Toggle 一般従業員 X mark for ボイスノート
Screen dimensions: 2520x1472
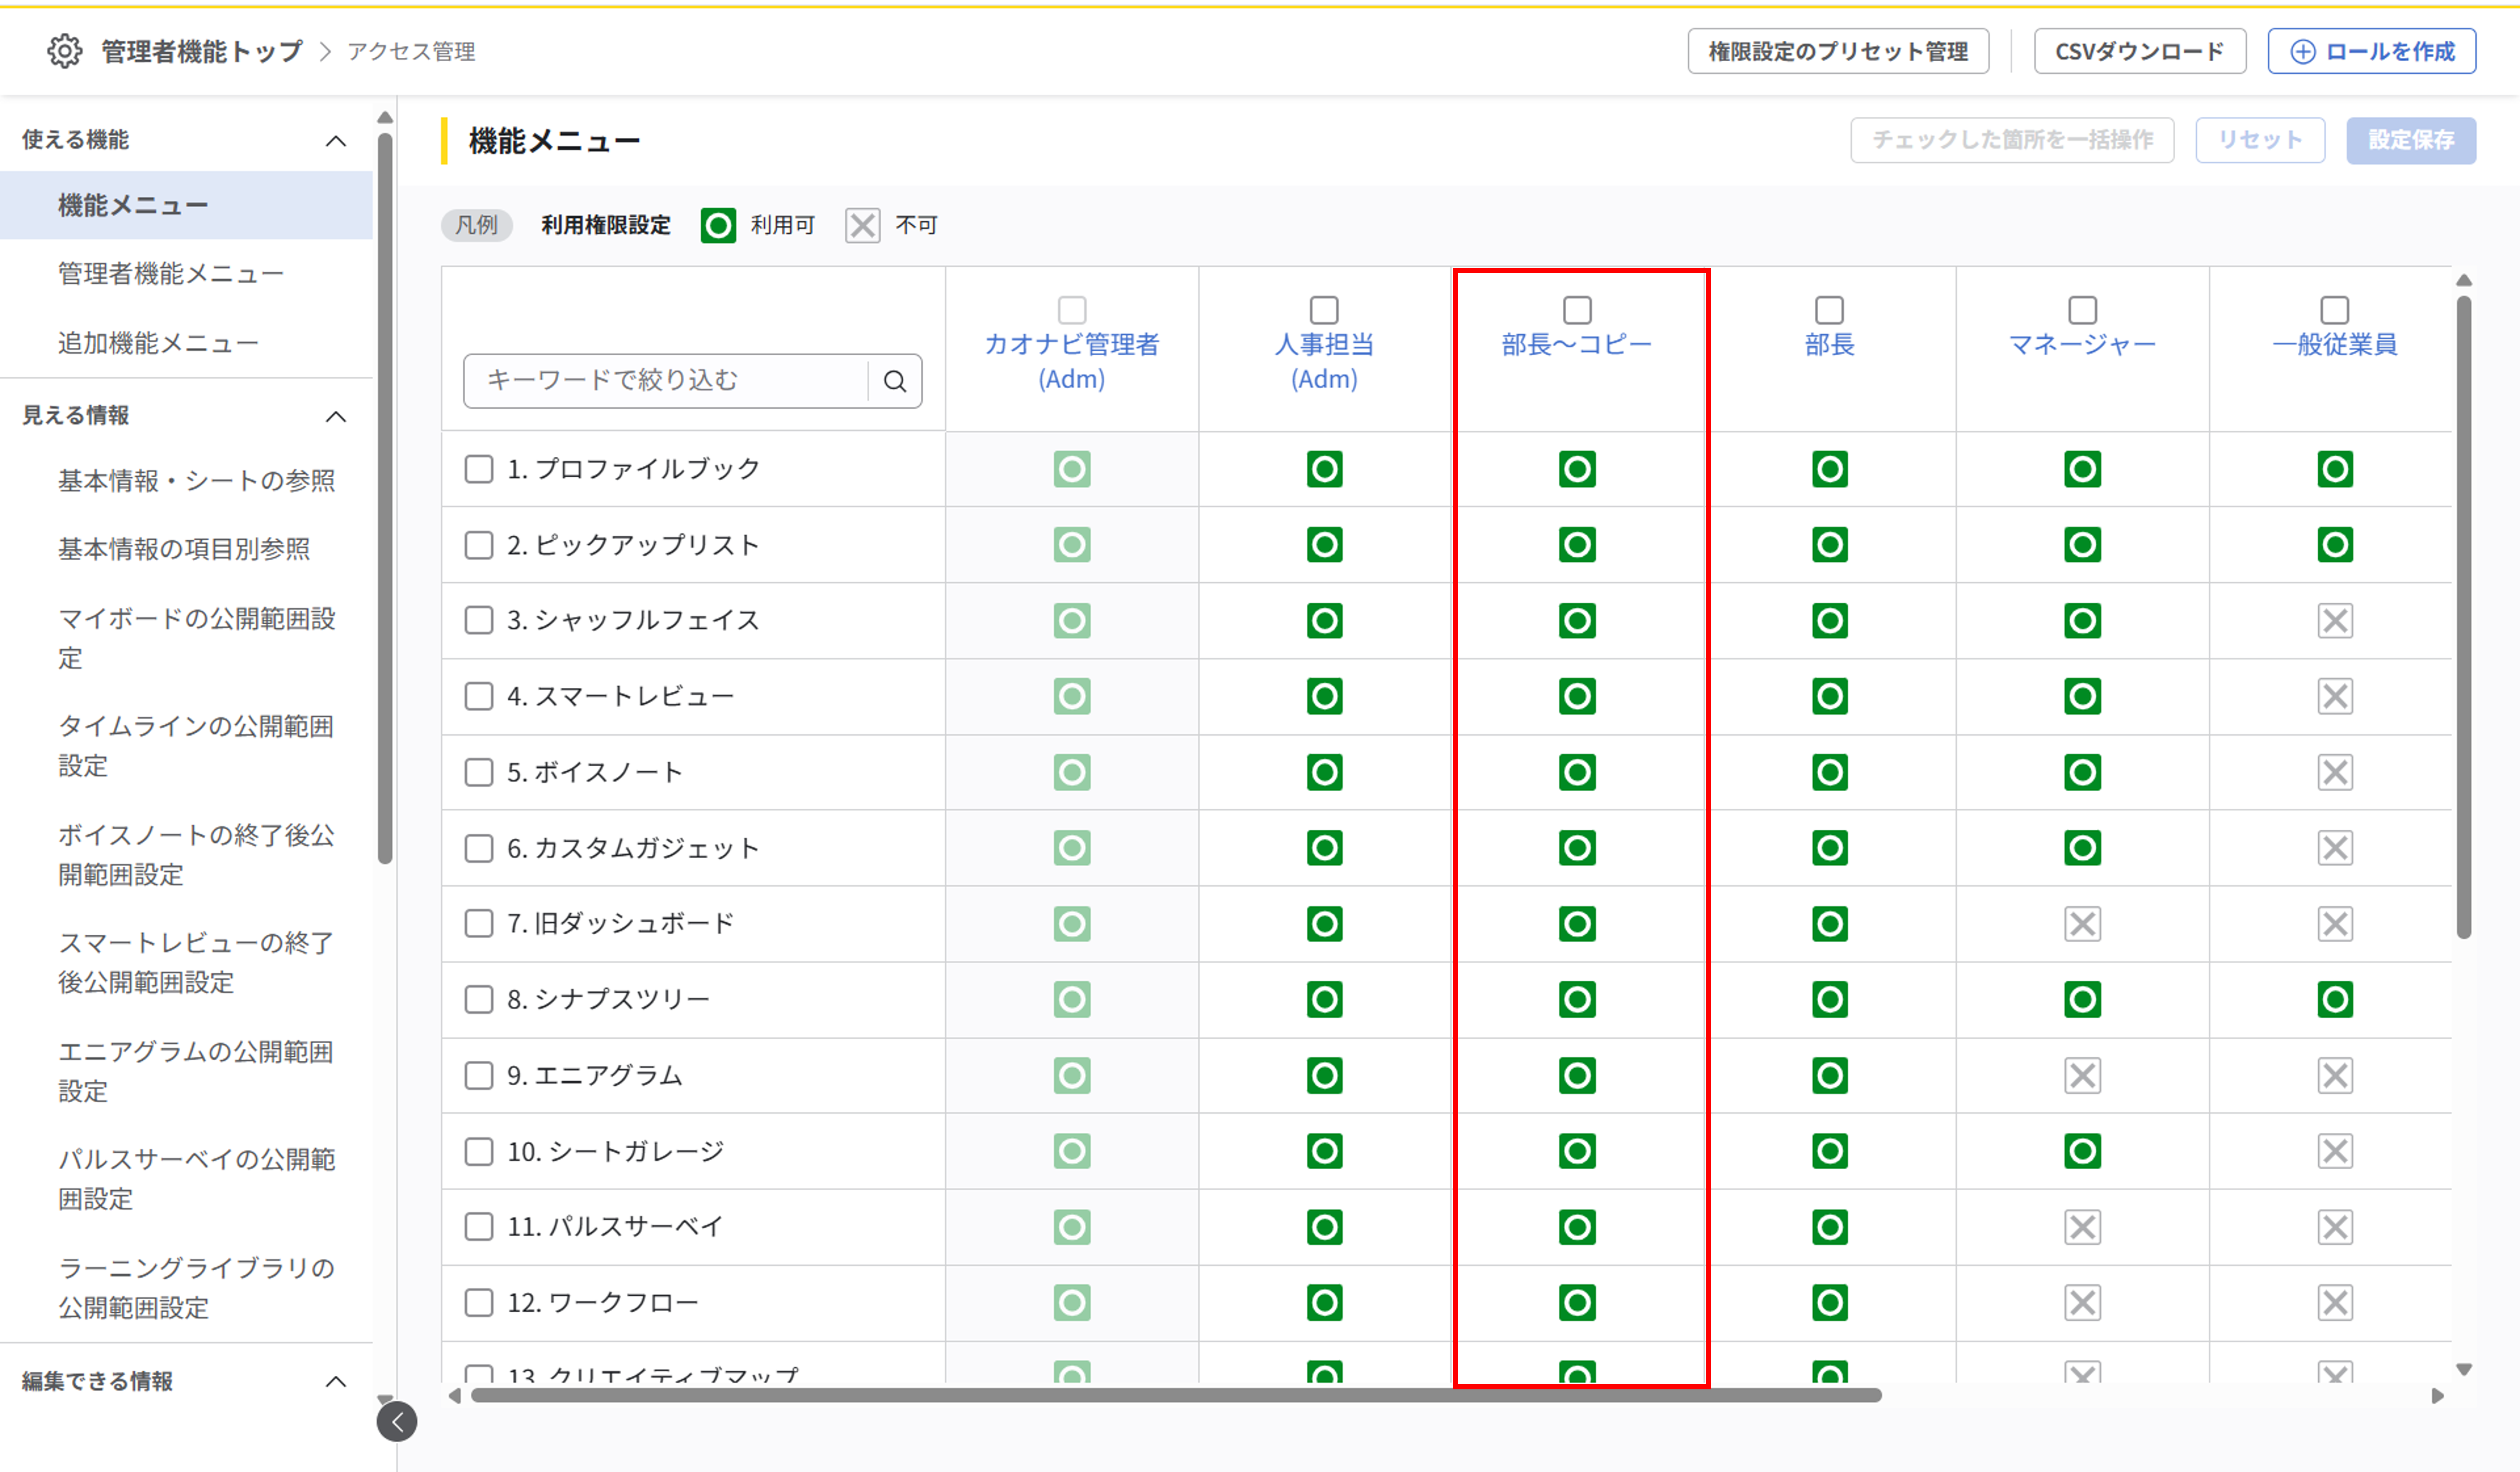(2335, 772)
